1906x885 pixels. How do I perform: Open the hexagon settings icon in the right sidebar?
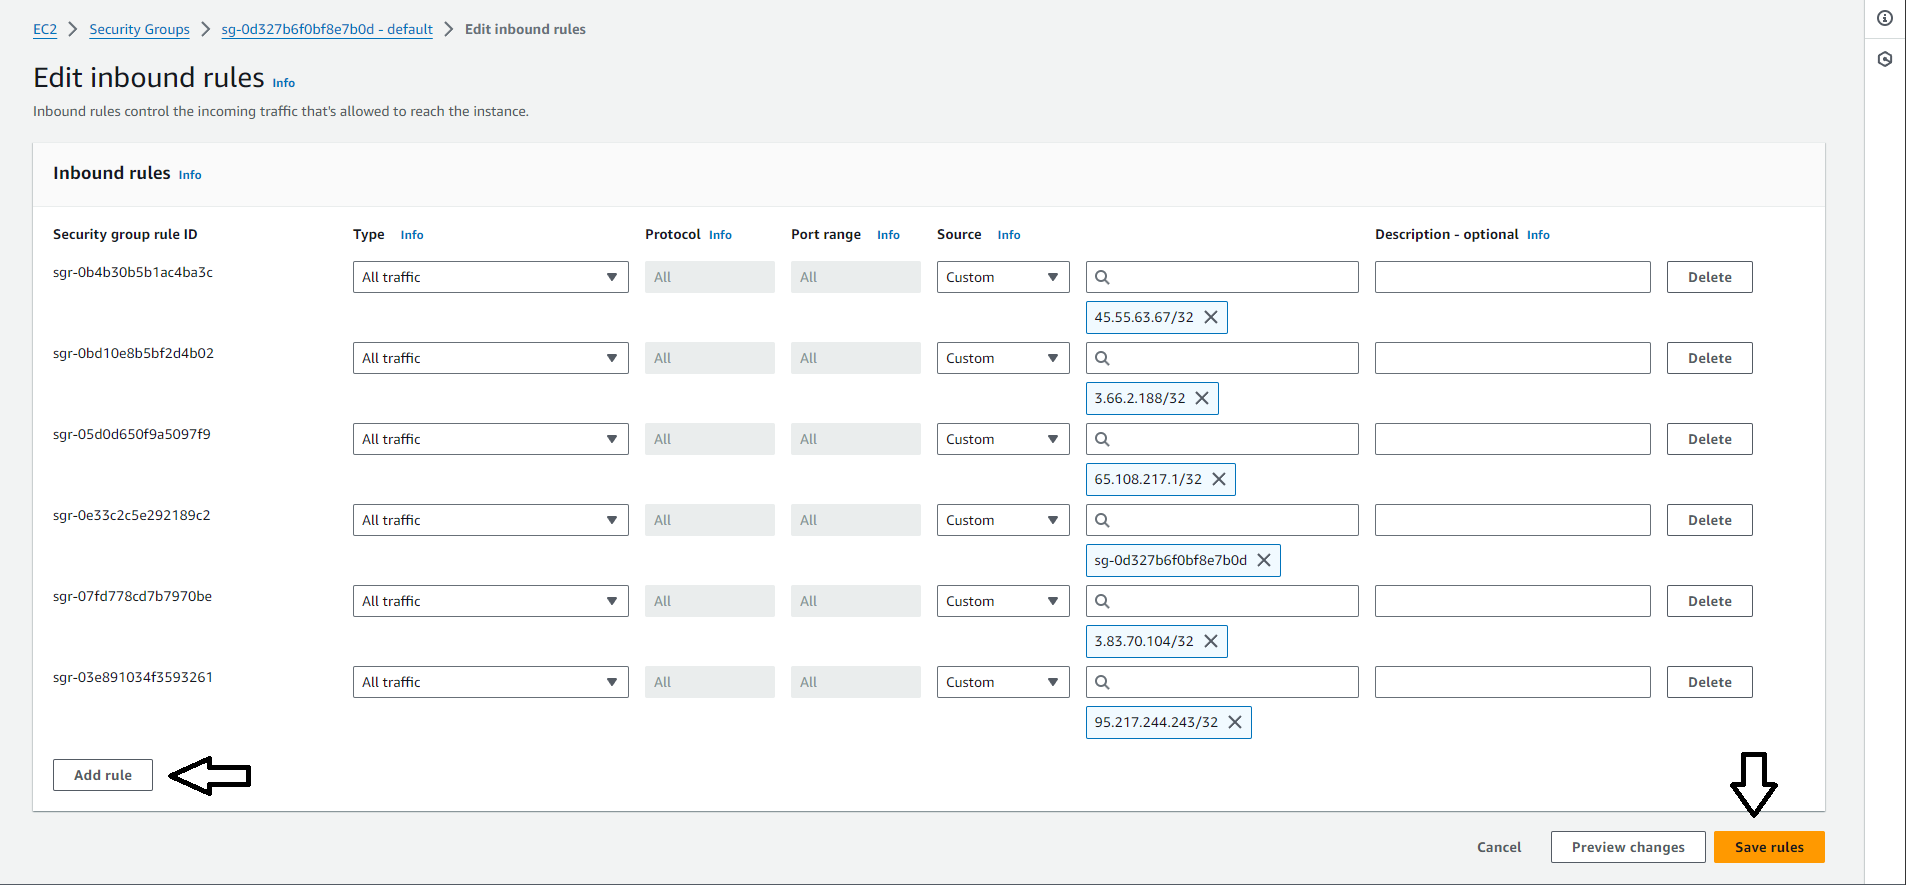pos(1885,59)
